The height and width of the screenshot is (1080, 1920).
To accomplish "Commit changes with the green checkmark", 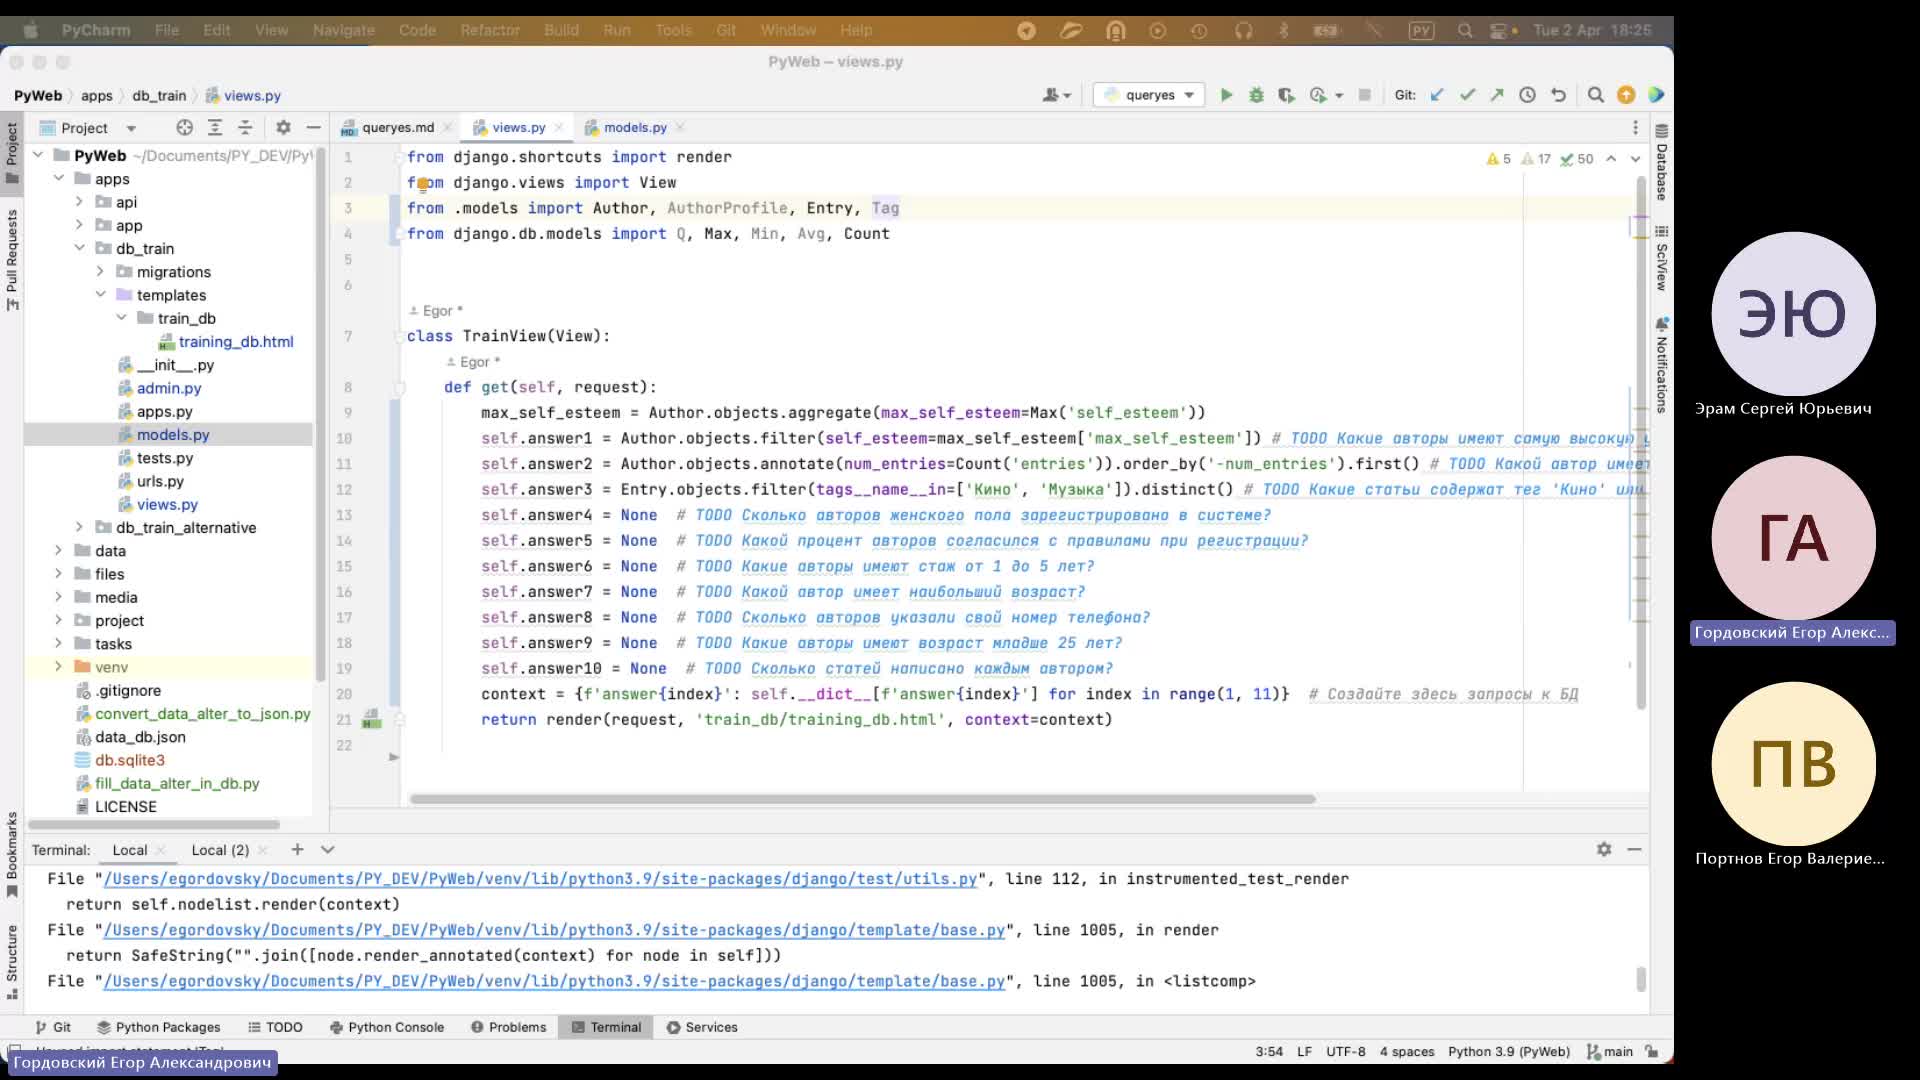I will tap(1467, 95).
